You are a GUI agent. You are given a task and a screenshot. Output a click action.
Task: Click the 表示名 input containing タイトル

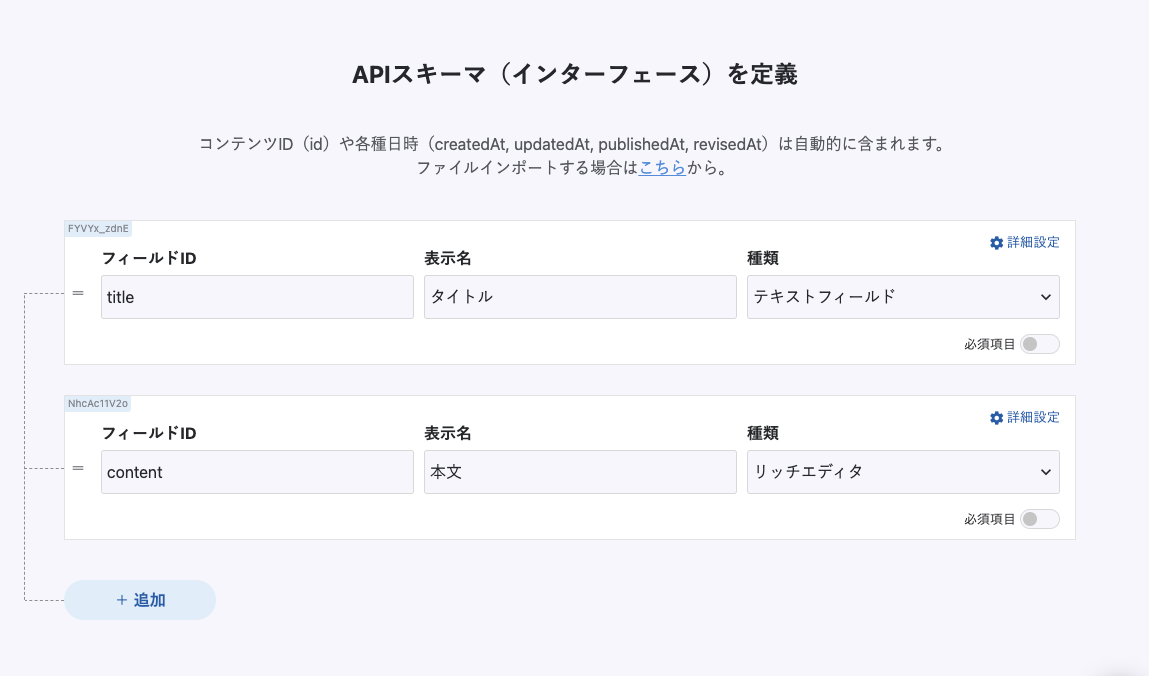tap(580, 297)
